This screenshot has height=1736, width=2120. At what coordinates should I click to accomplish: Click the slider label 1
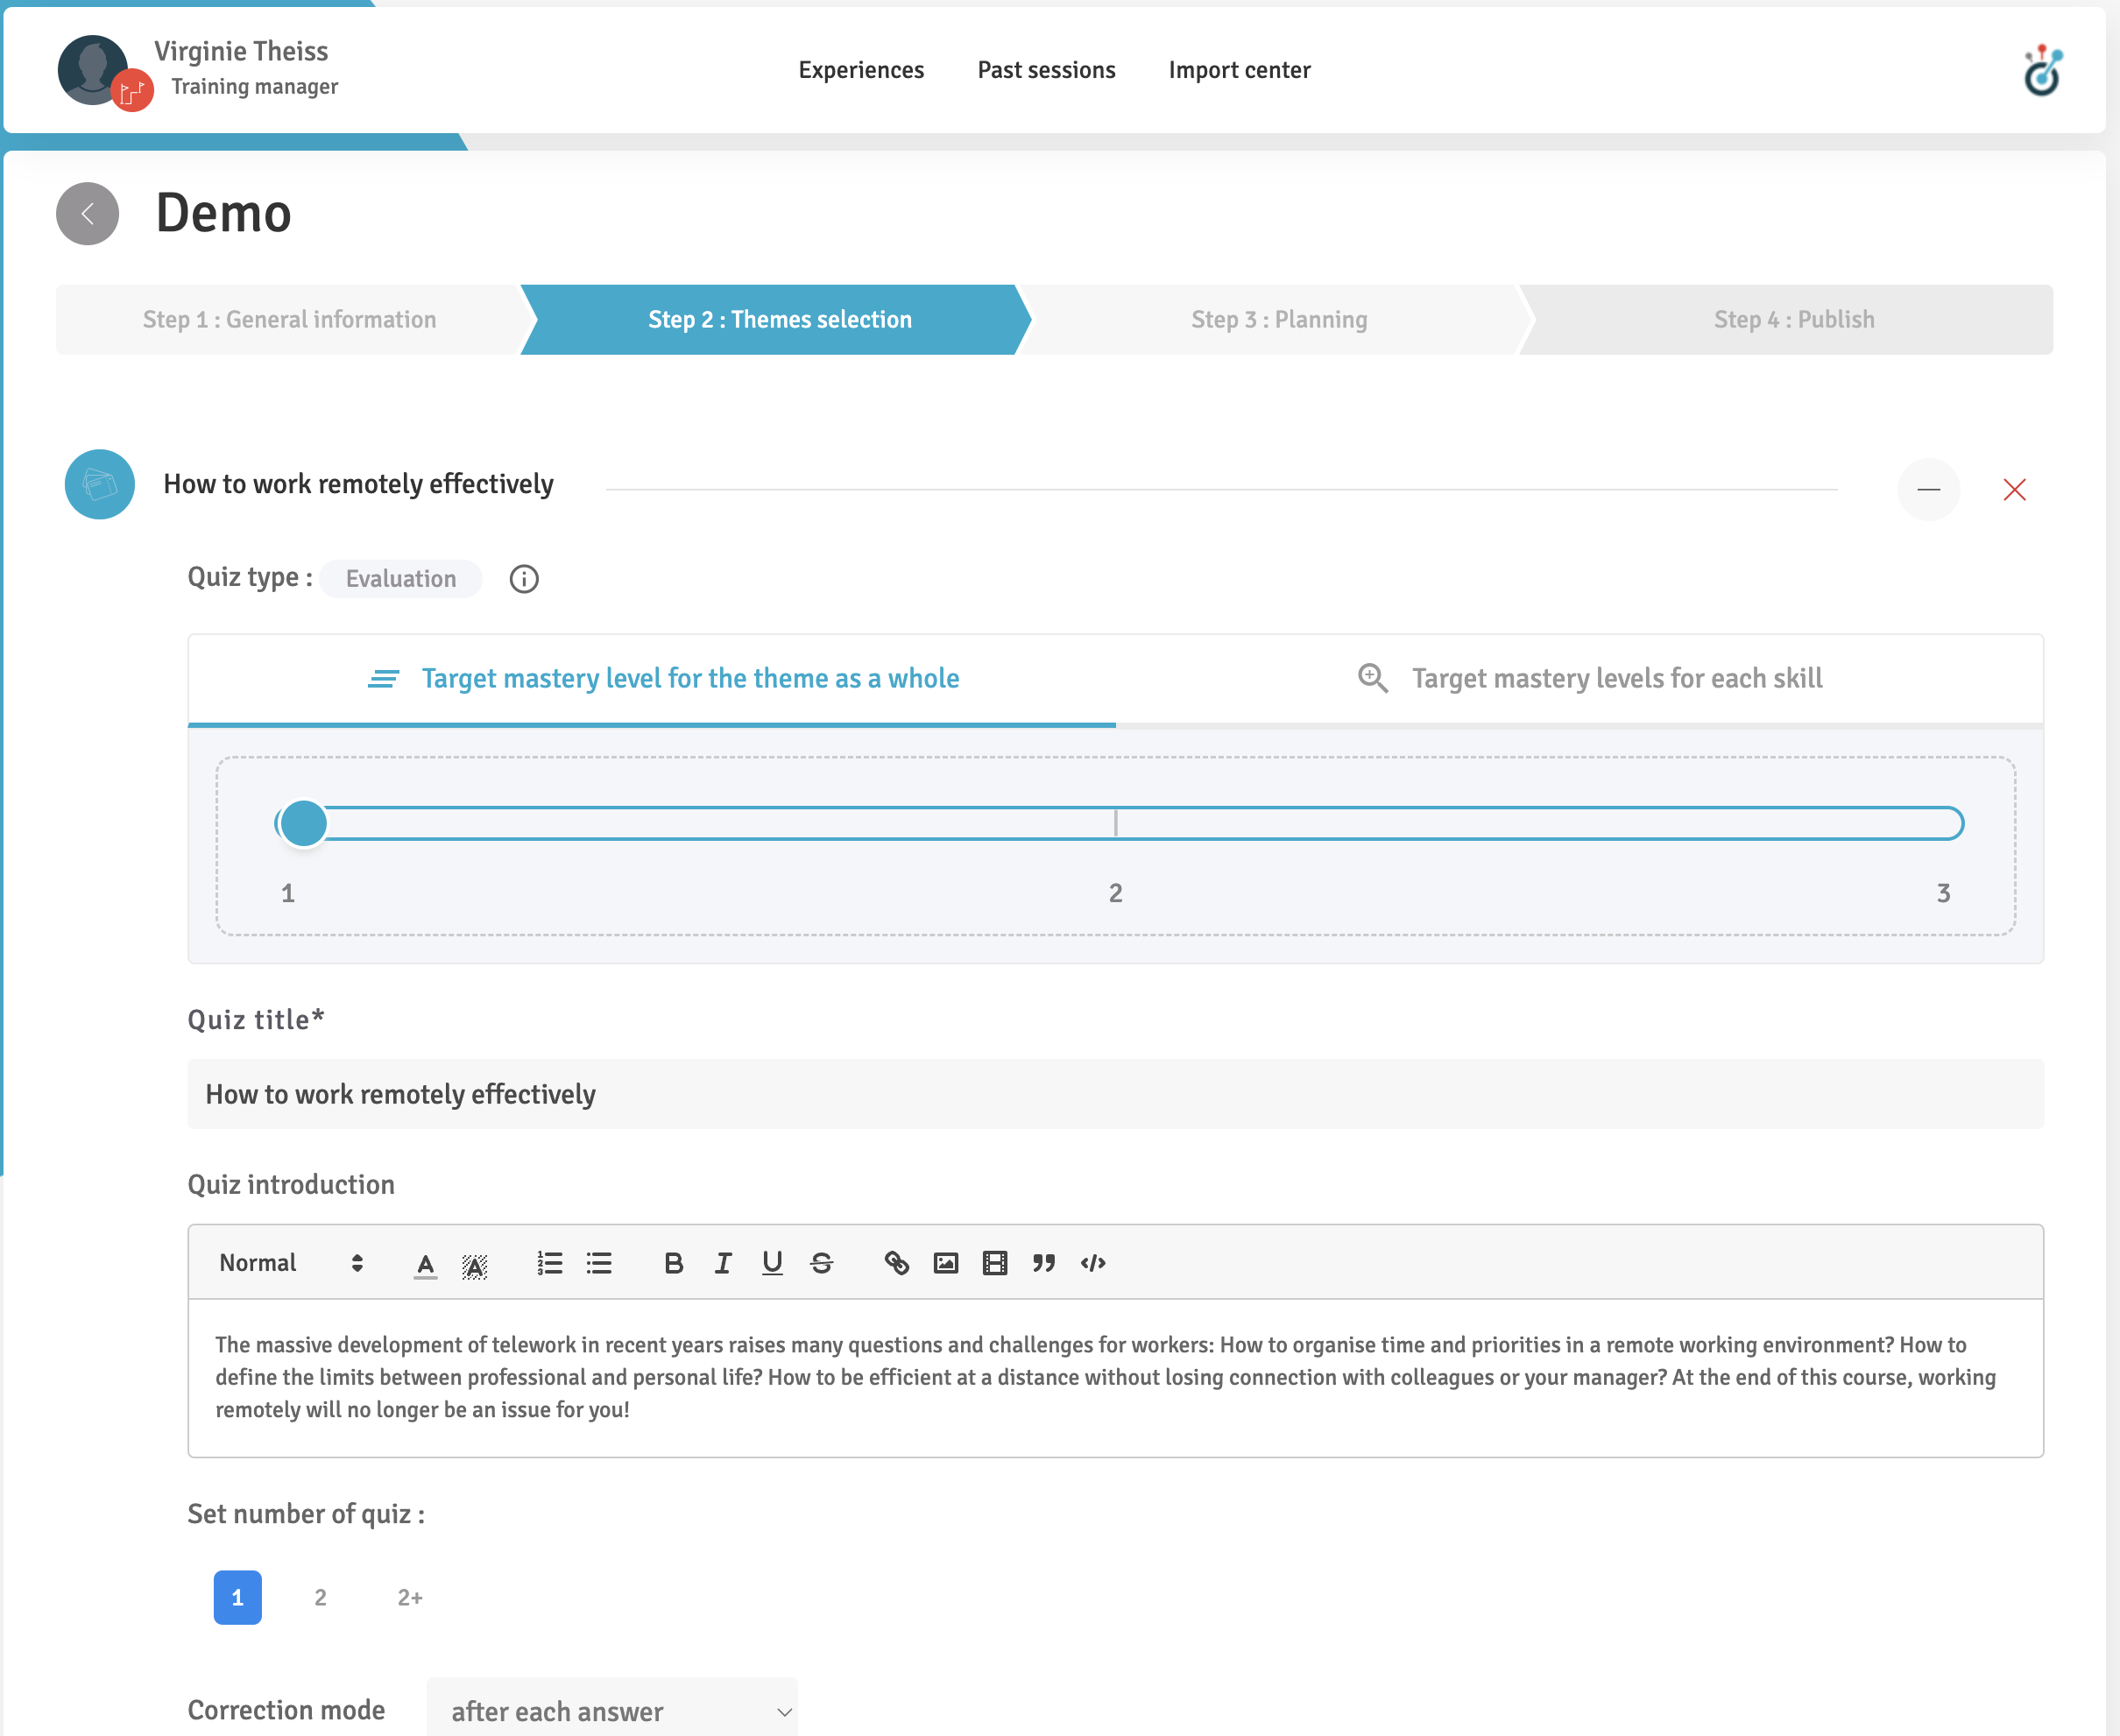pos(288,893)
